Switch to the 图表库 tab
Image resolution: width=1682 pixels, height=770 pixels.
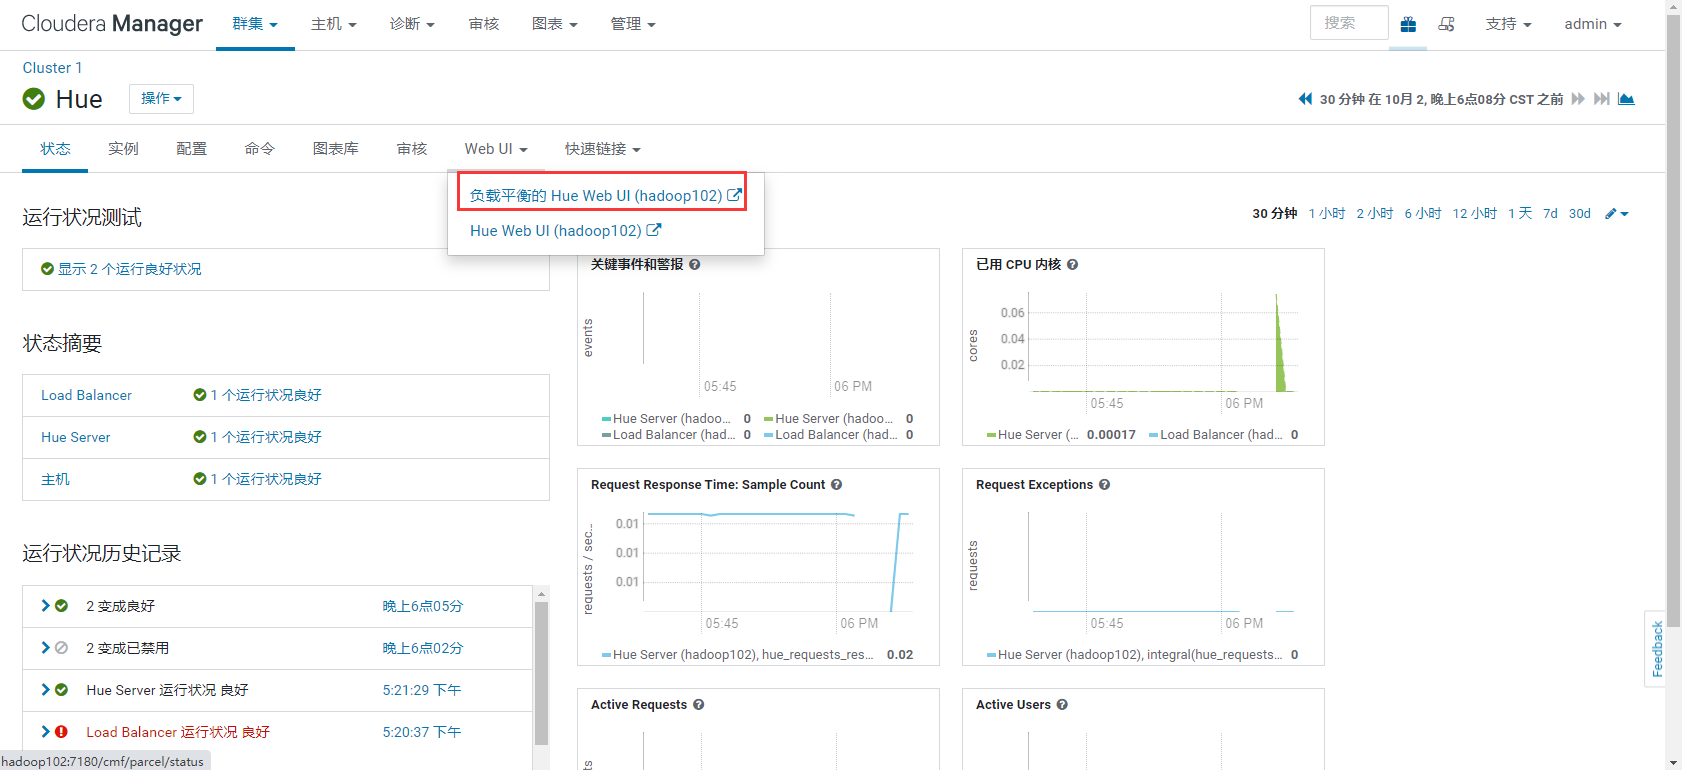click(335, 149)
